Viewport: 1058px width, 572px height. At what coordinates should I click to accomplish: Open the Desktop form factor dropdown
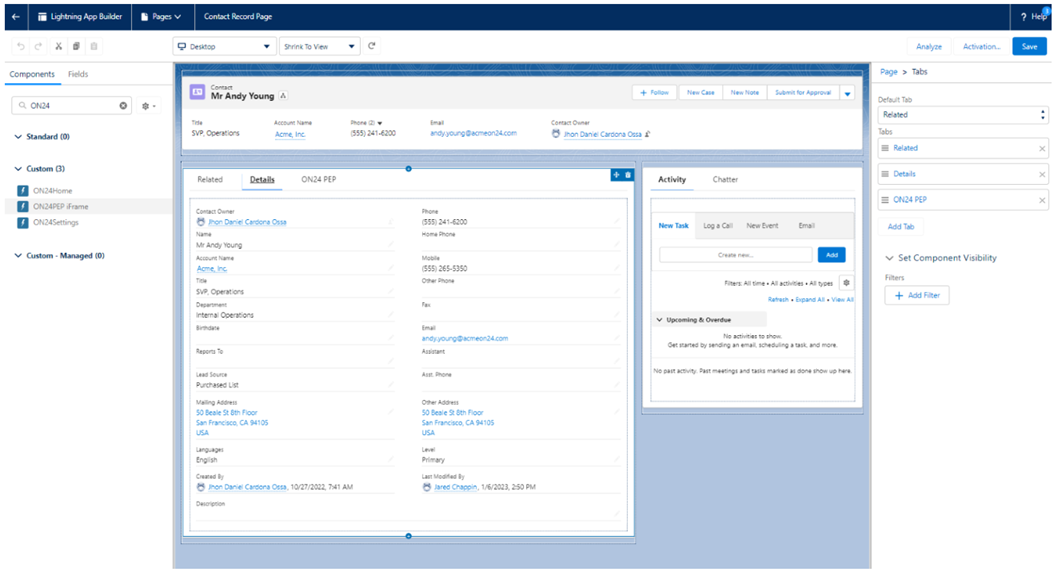pos(224,47)
